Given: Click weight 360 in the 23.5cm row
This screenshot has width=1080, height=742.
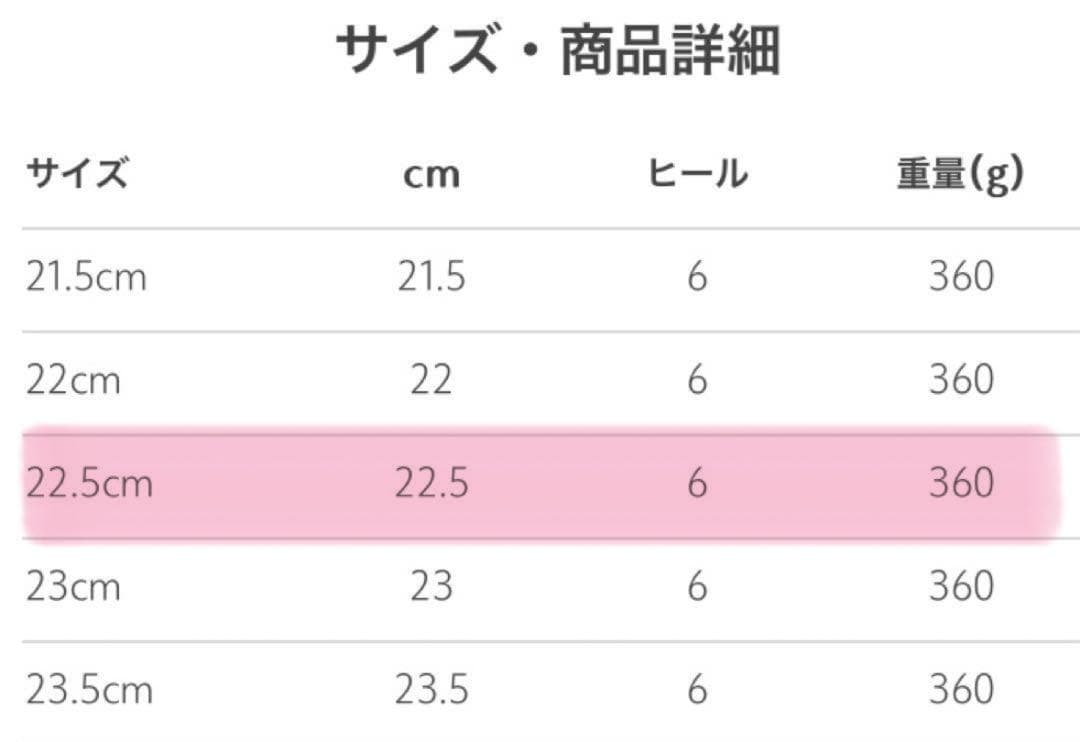Looking at the screenshot, I should coord(961,690).
